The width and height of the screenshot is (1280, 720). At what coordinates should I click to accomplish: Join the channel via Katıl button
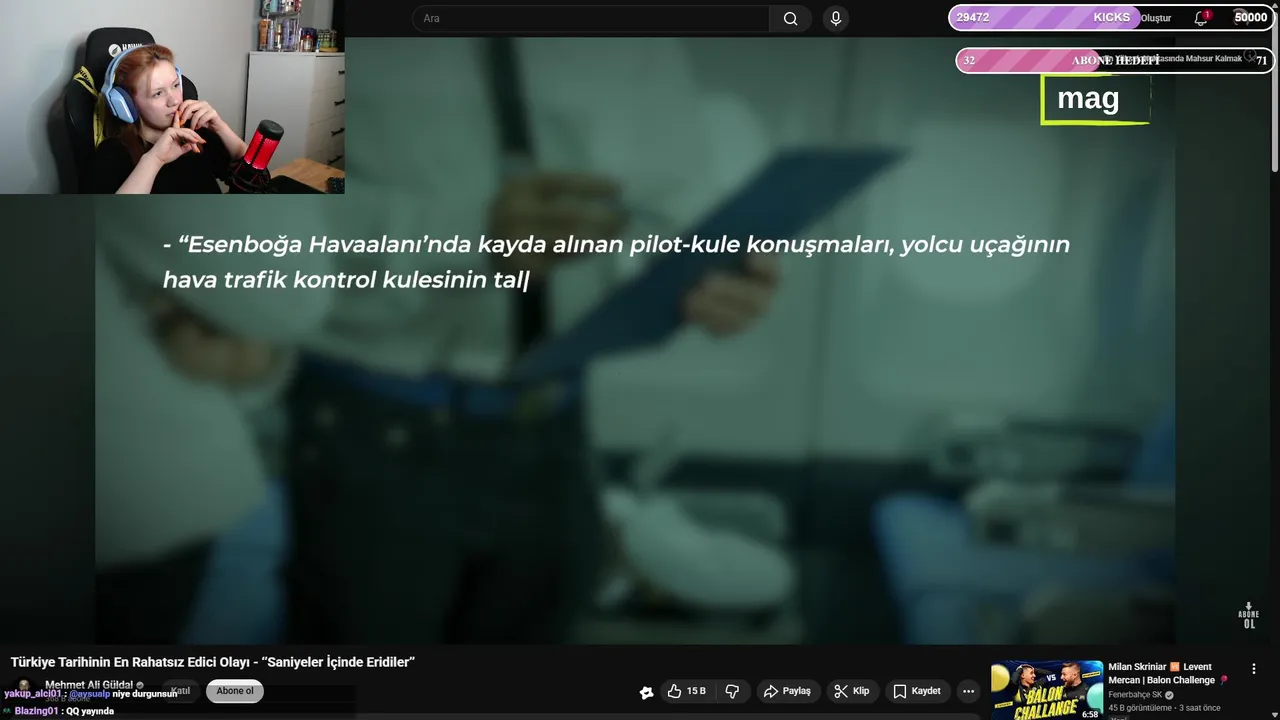tap(181, 691)
